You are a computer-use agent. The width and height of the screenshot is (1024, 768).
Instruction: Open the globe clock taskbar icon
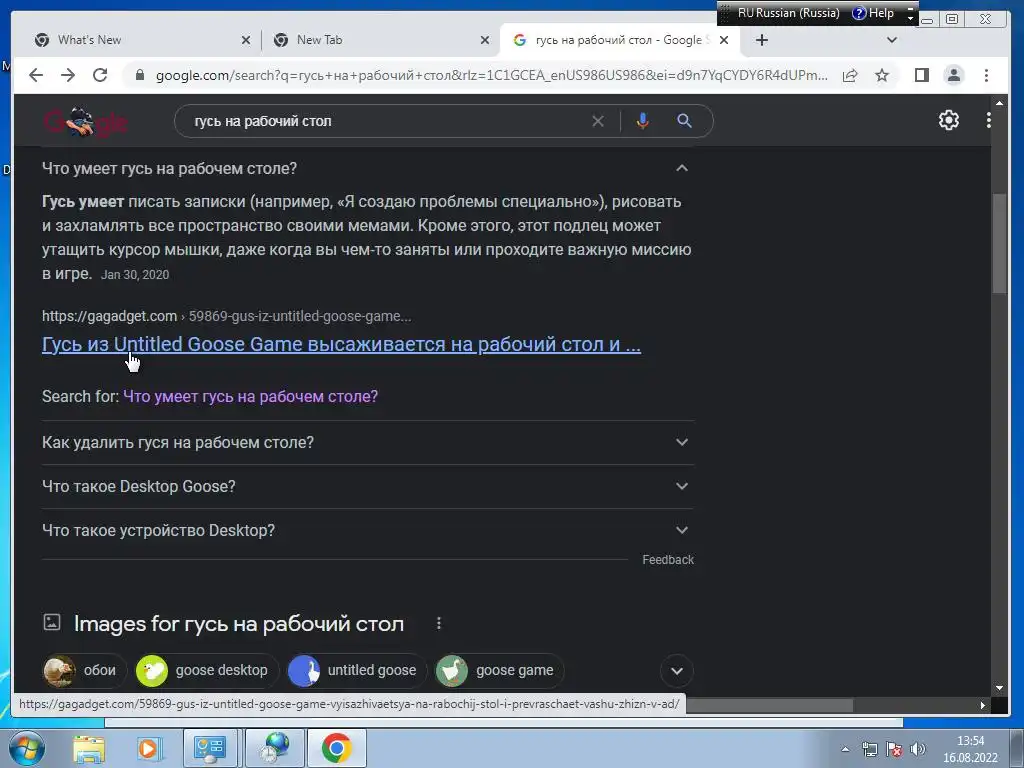(x=274, y=748)
